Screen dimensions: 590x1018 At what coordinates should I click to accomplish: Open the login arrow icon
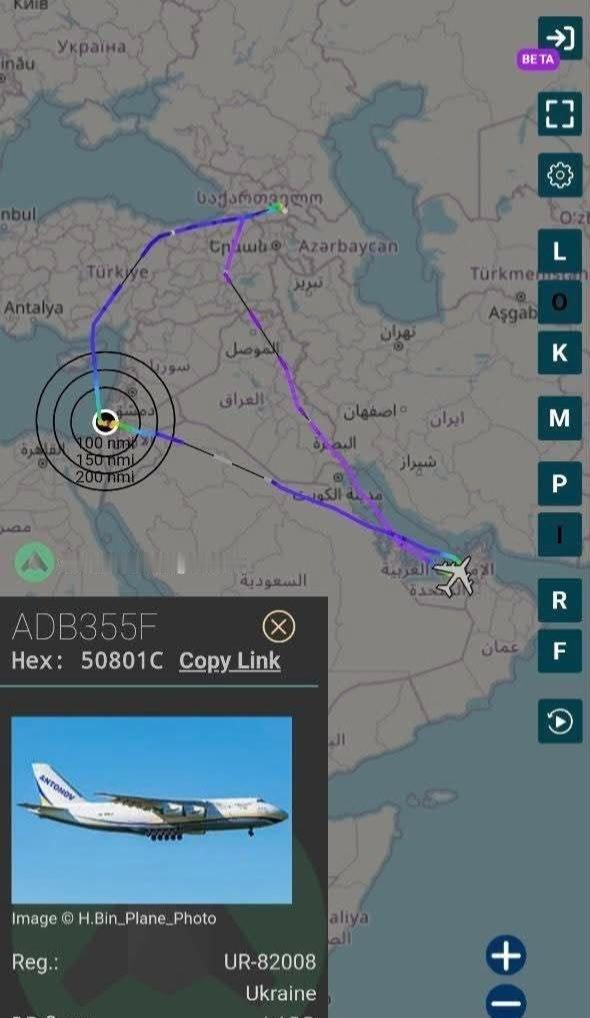pyautogui.click(x=560, y=38)
